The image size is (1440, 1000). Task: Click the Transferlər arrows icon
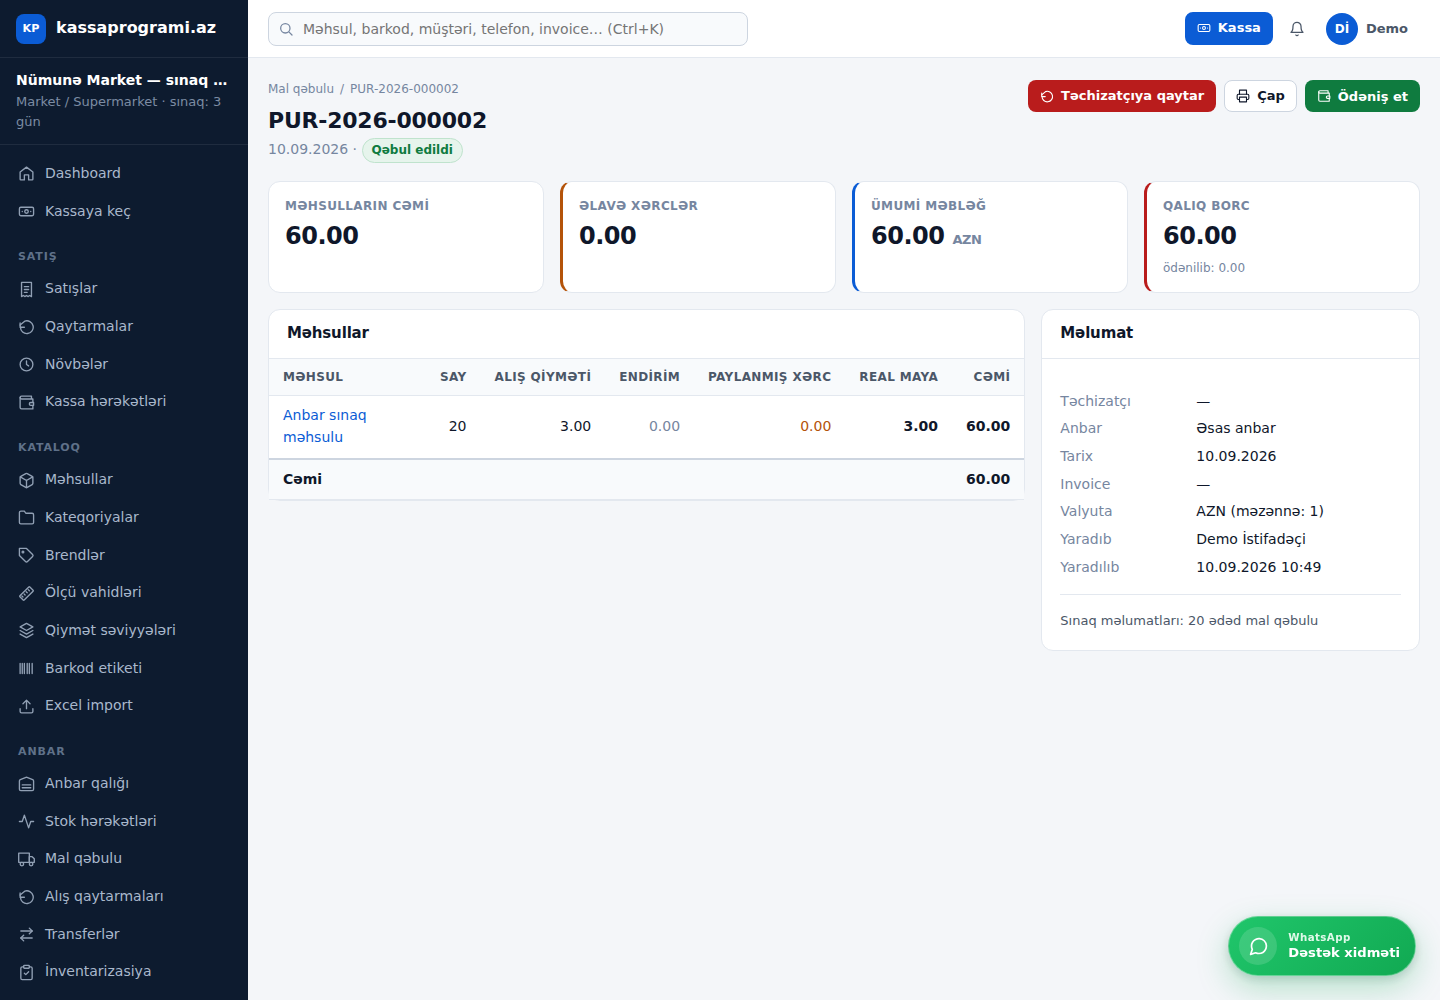27,934
